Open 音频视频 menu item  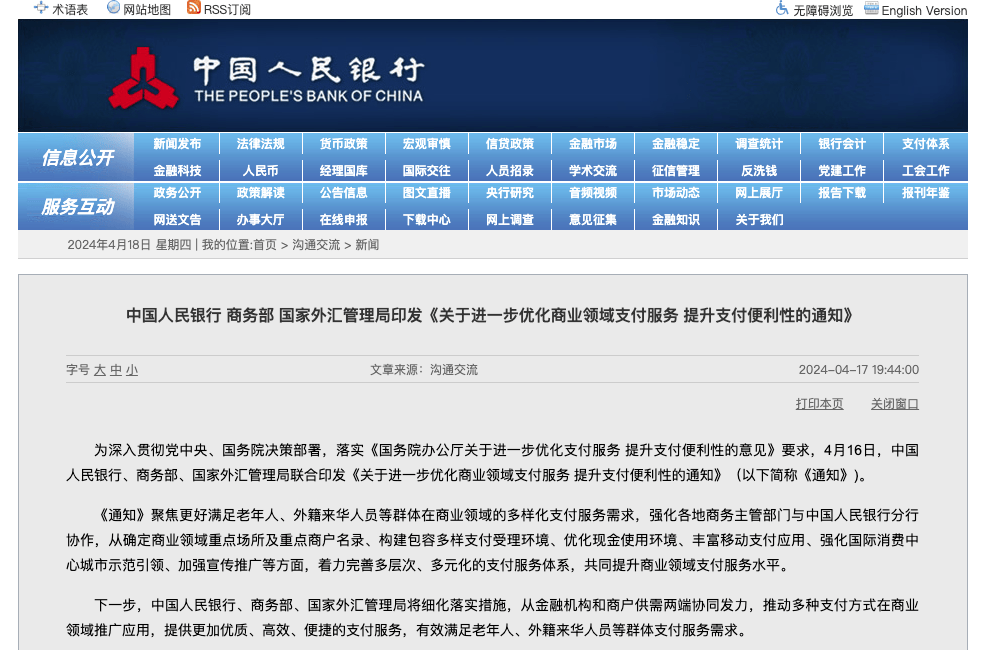592,193
